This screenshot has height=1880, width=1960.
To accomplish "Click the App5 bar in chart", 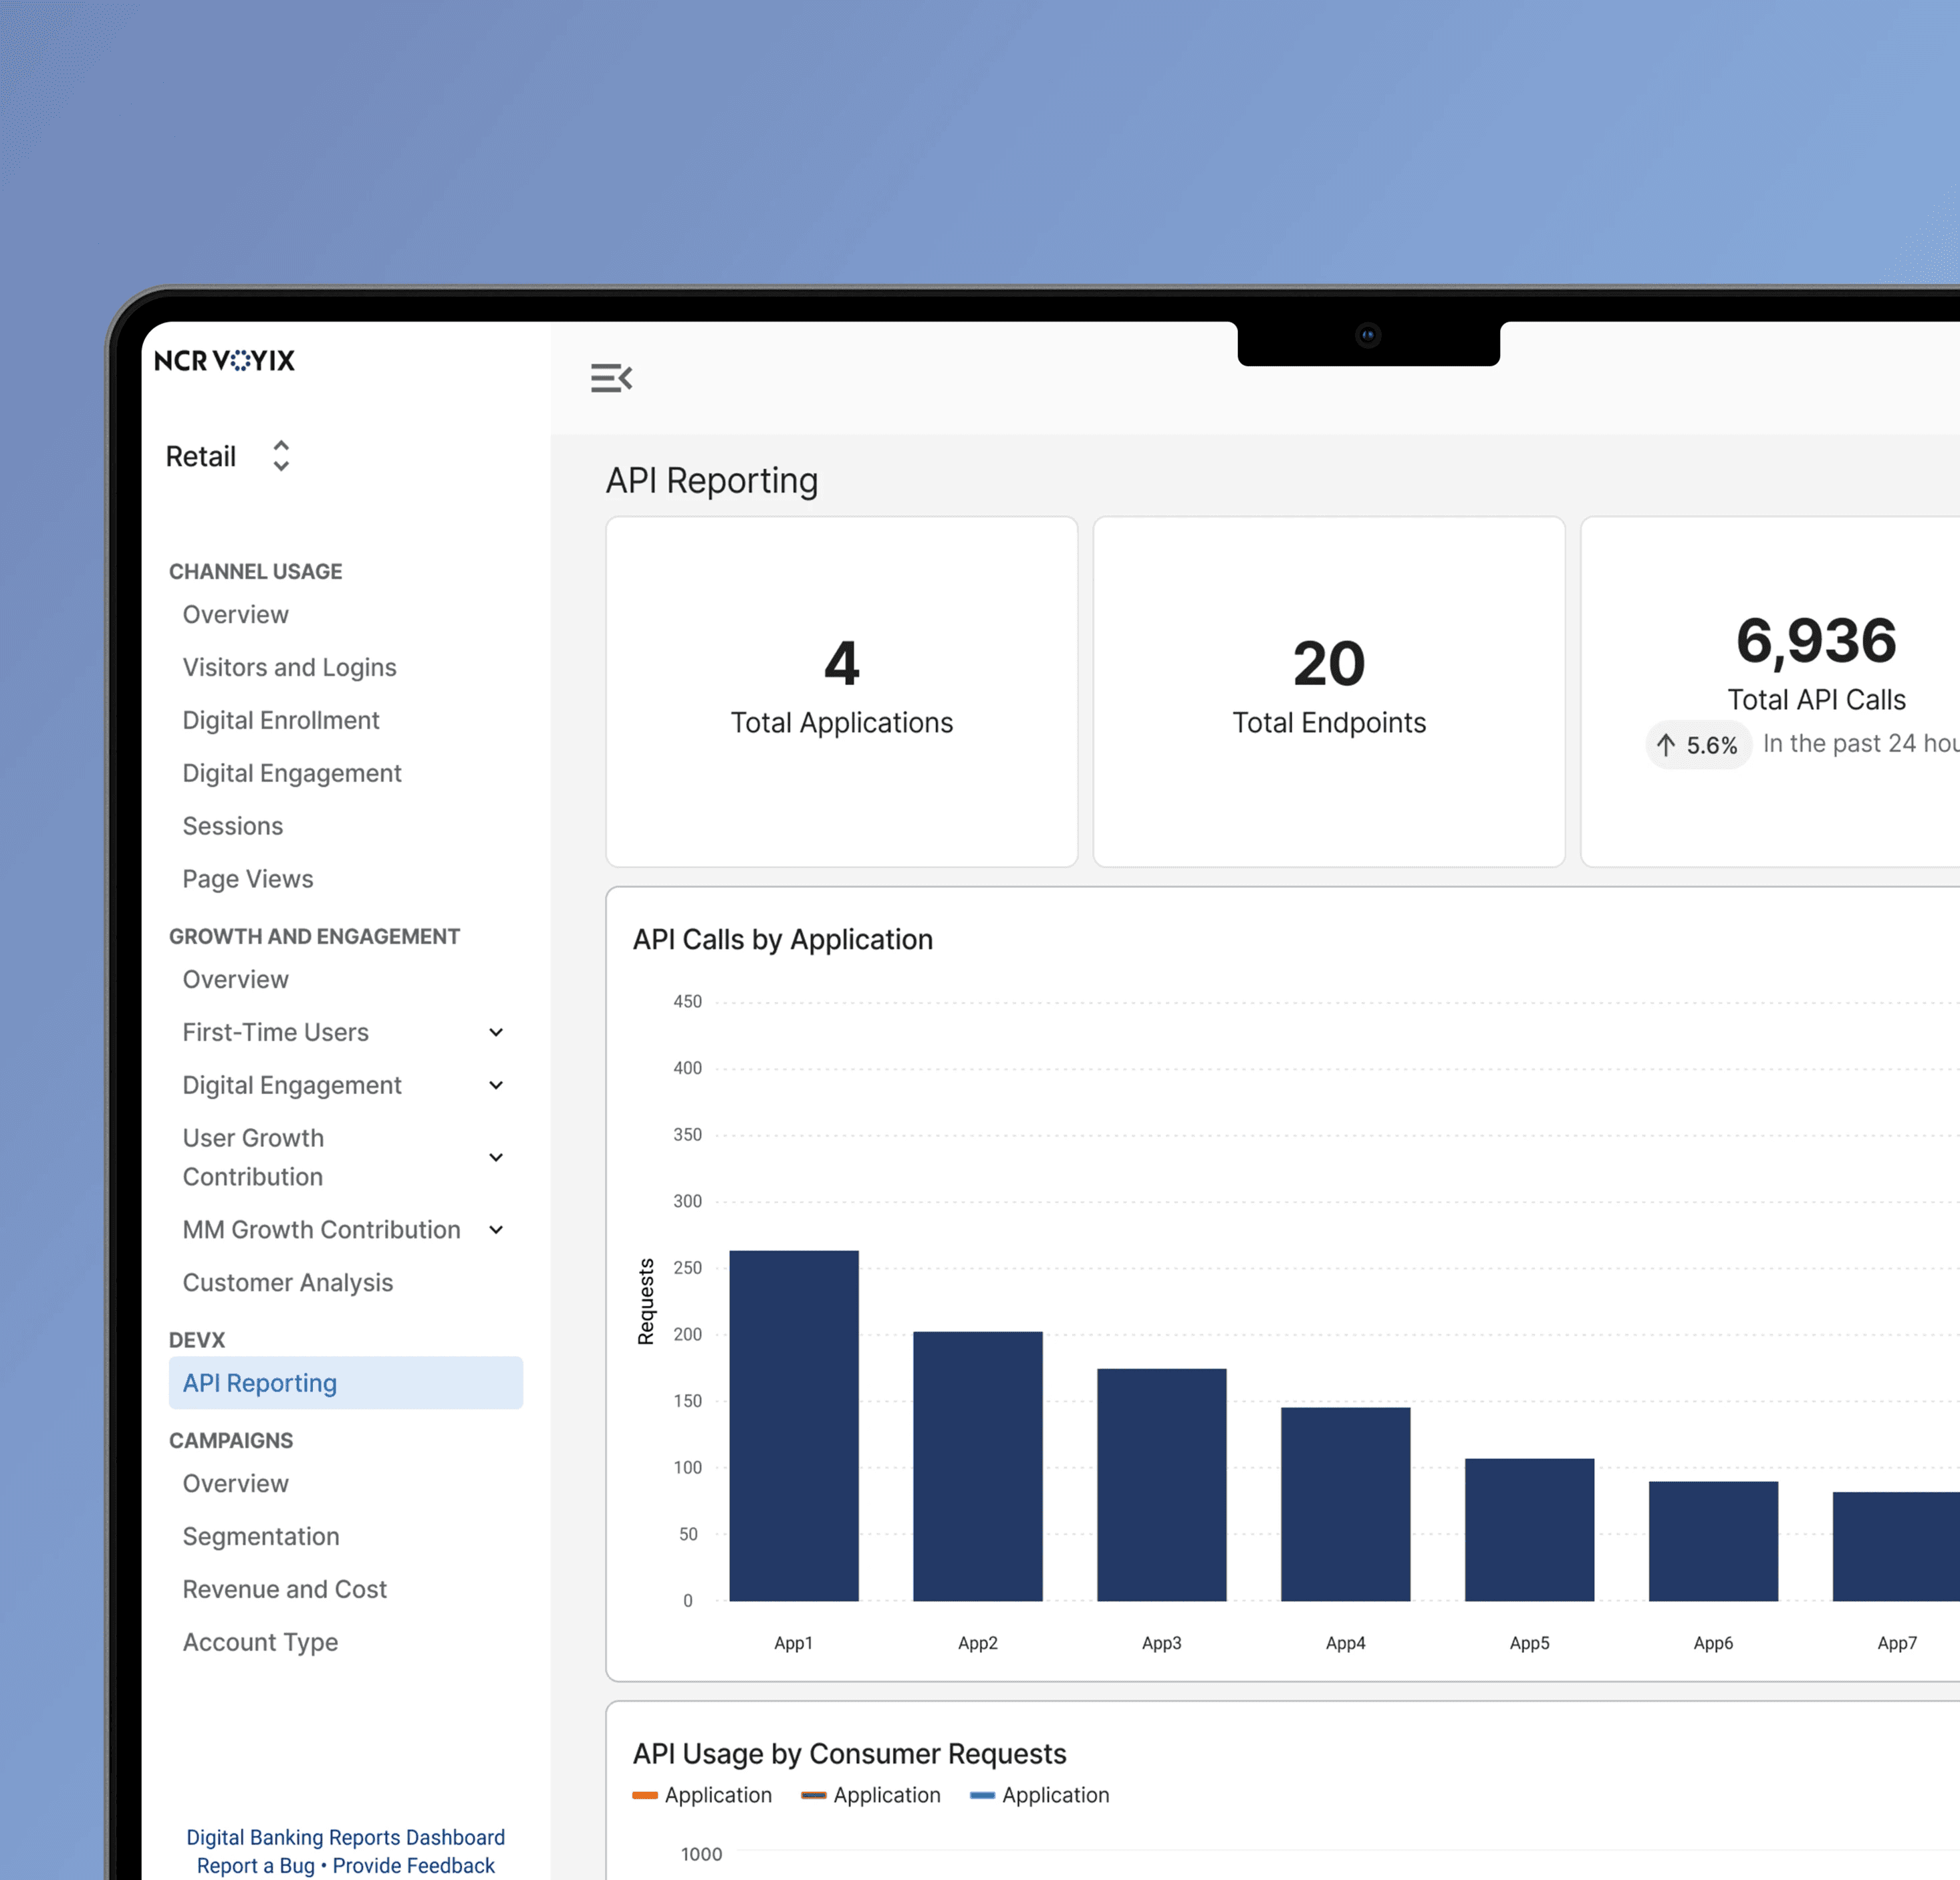I will [1529, 1529].
